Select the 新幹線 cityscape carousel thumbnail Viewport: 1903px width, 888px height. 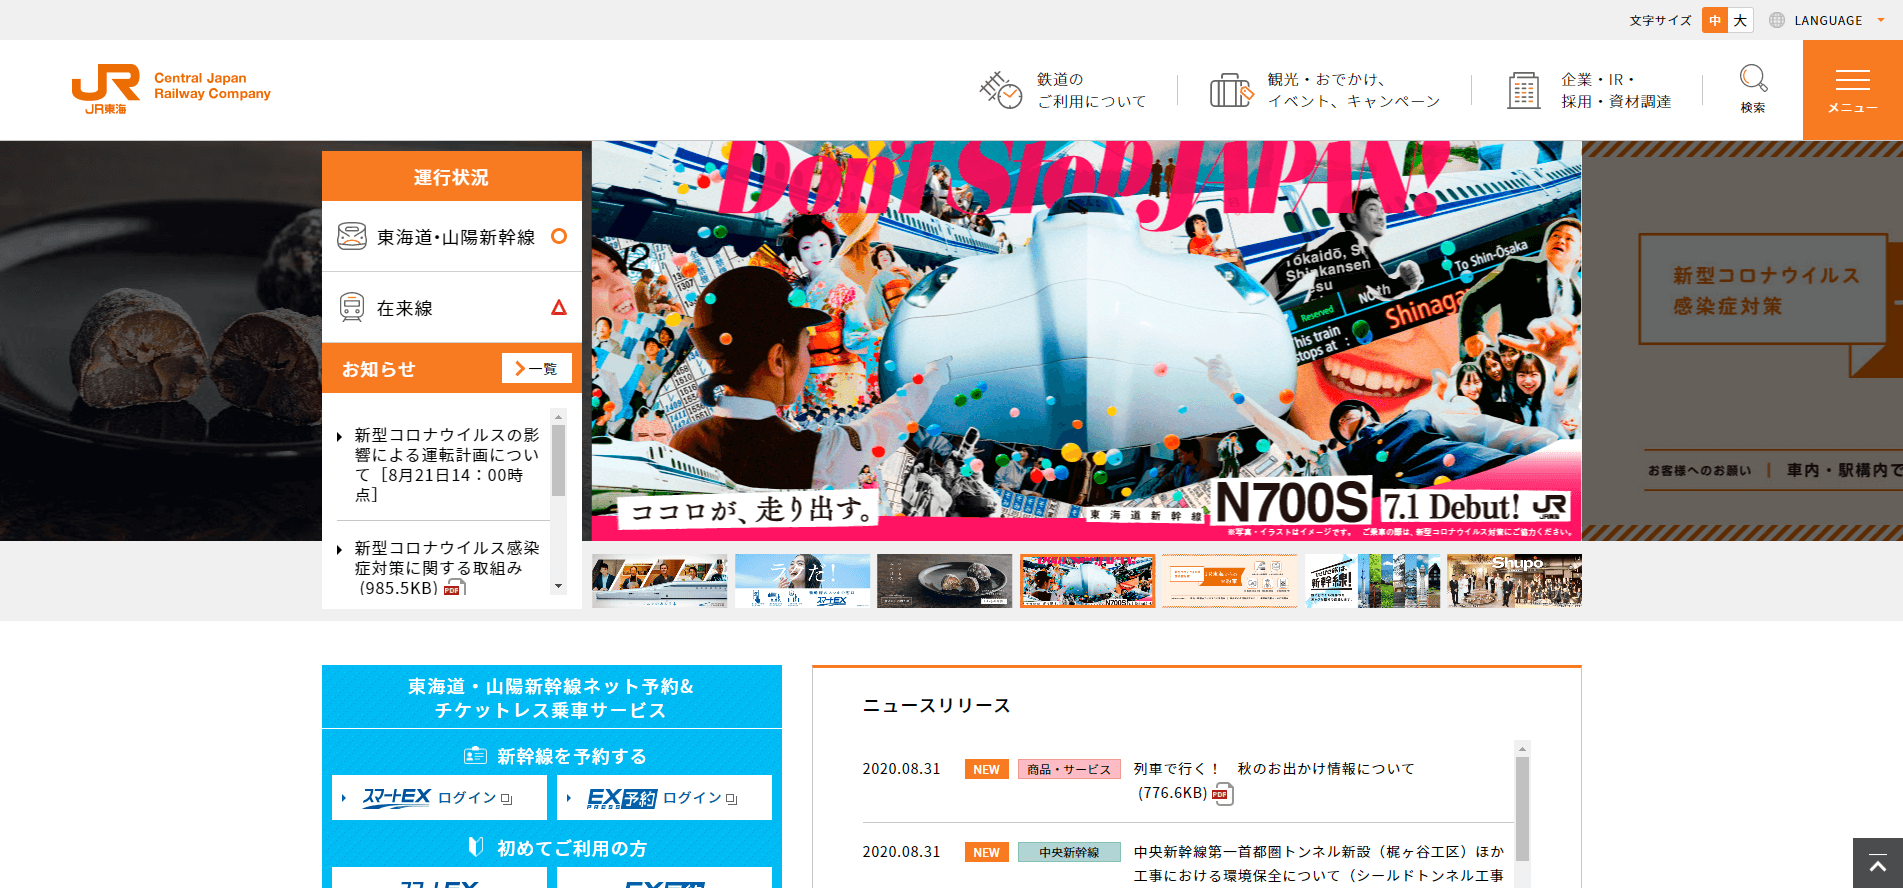[x=1372, y=581]
